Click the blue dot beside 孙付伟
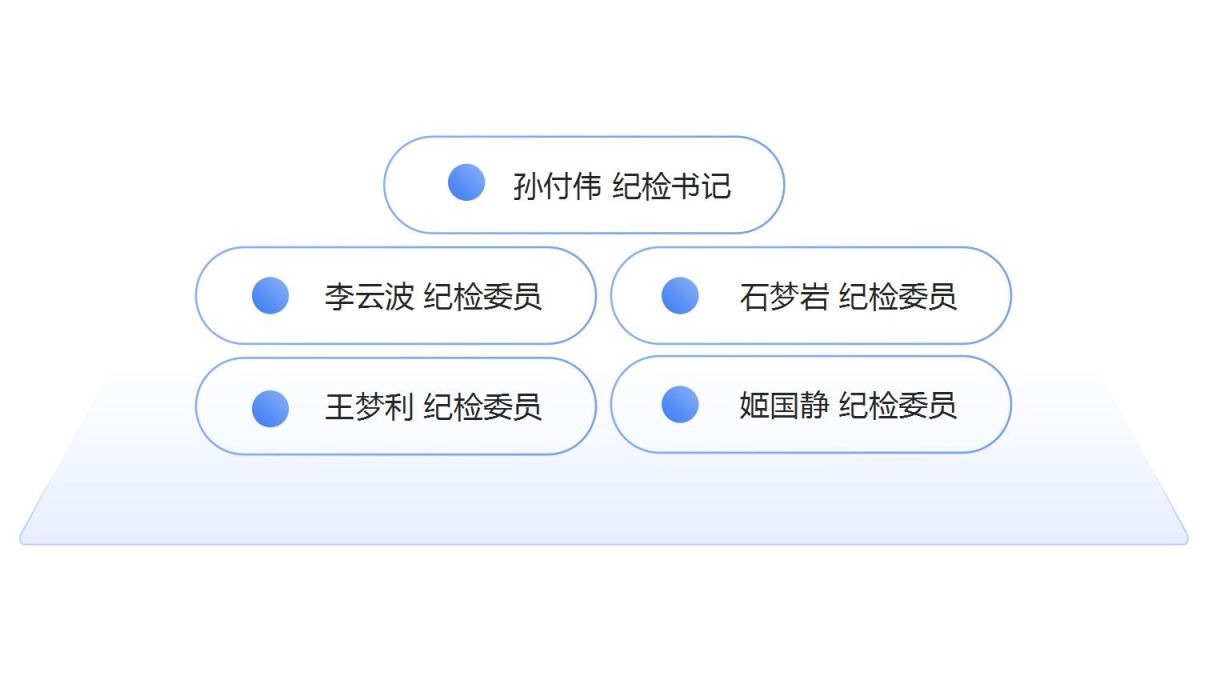 [466, 182]
